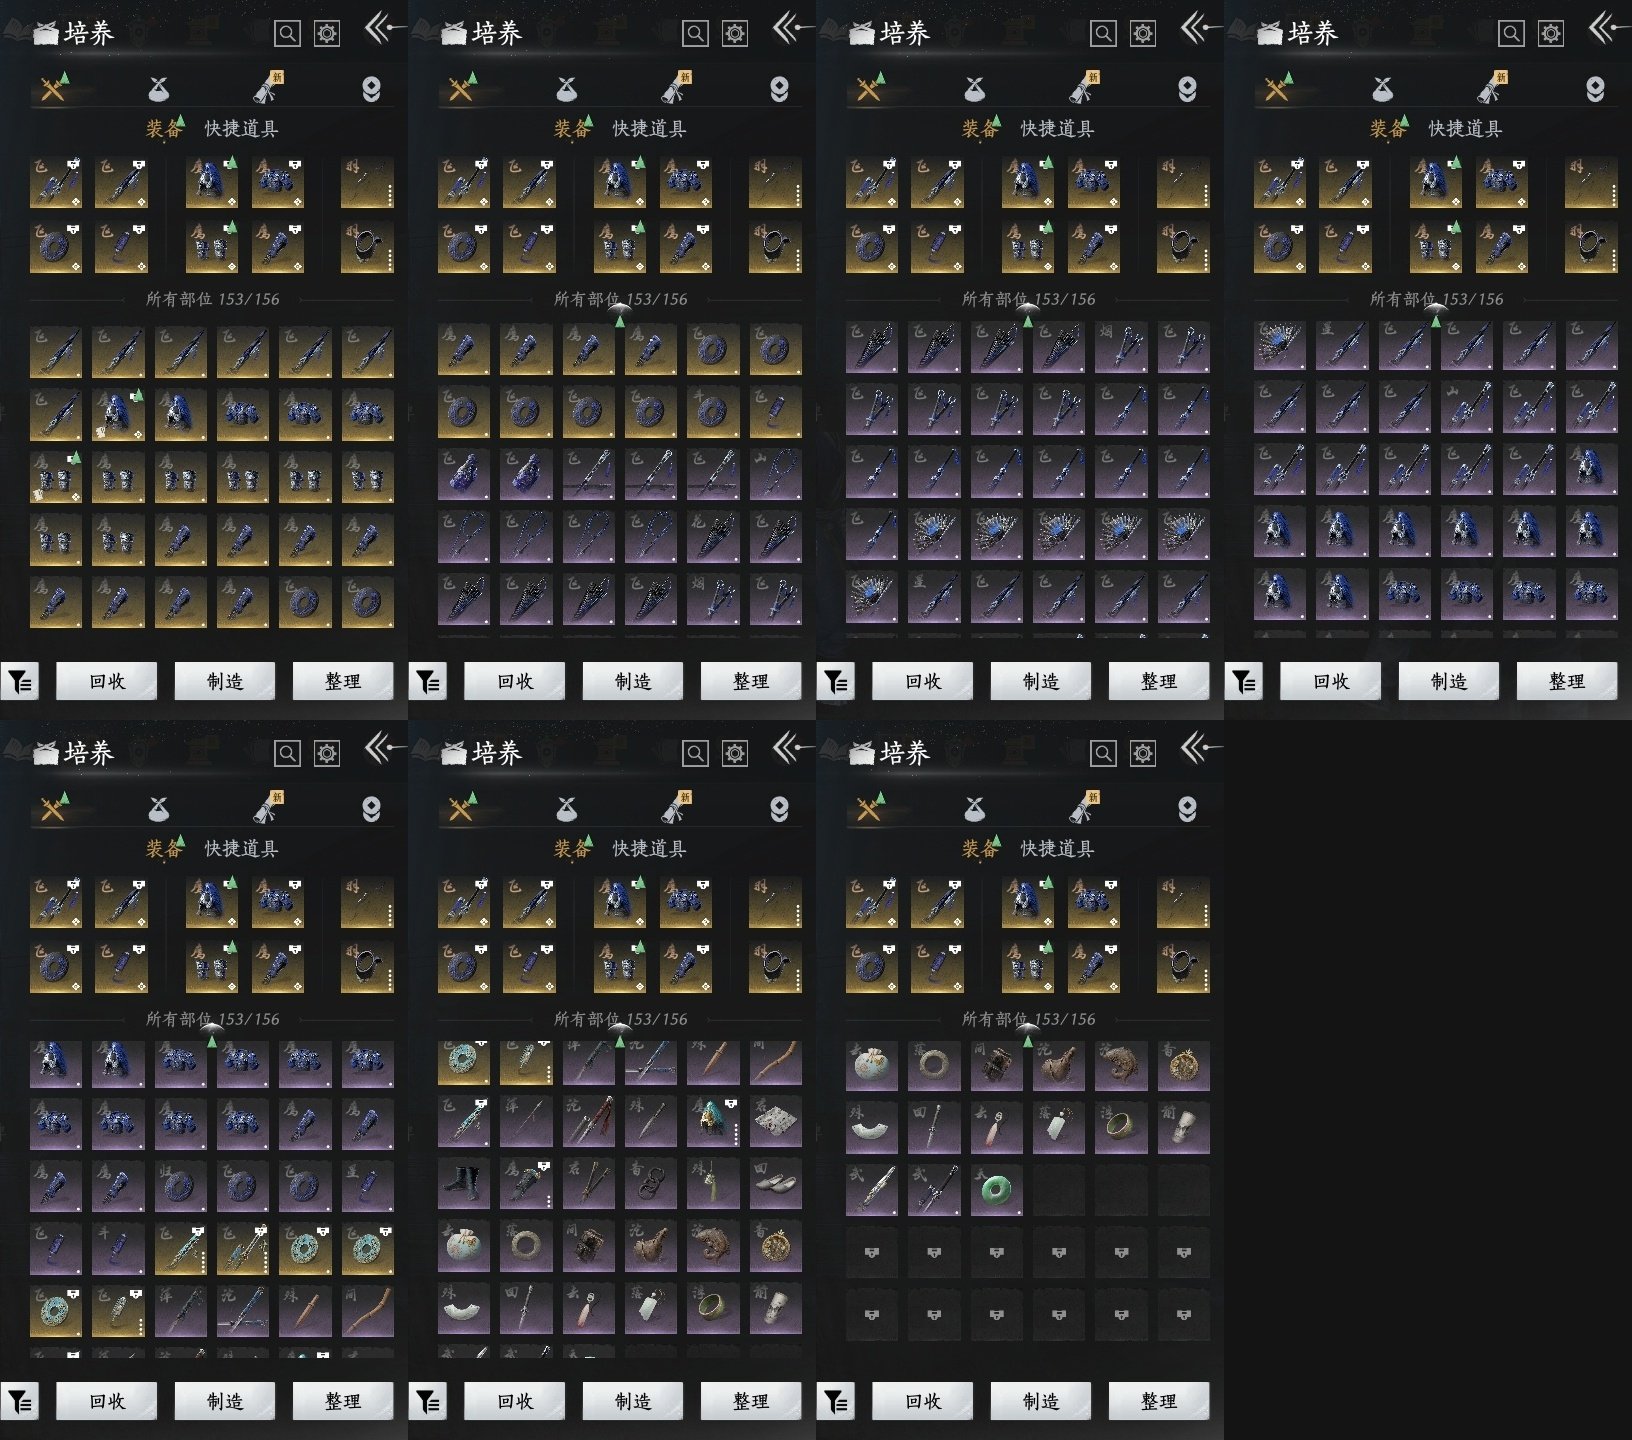The height and width of the screenshot is (1440, 1632).
Task: Select the crossed swords tab in the third top panel
Action: click(x=868, y=89)
